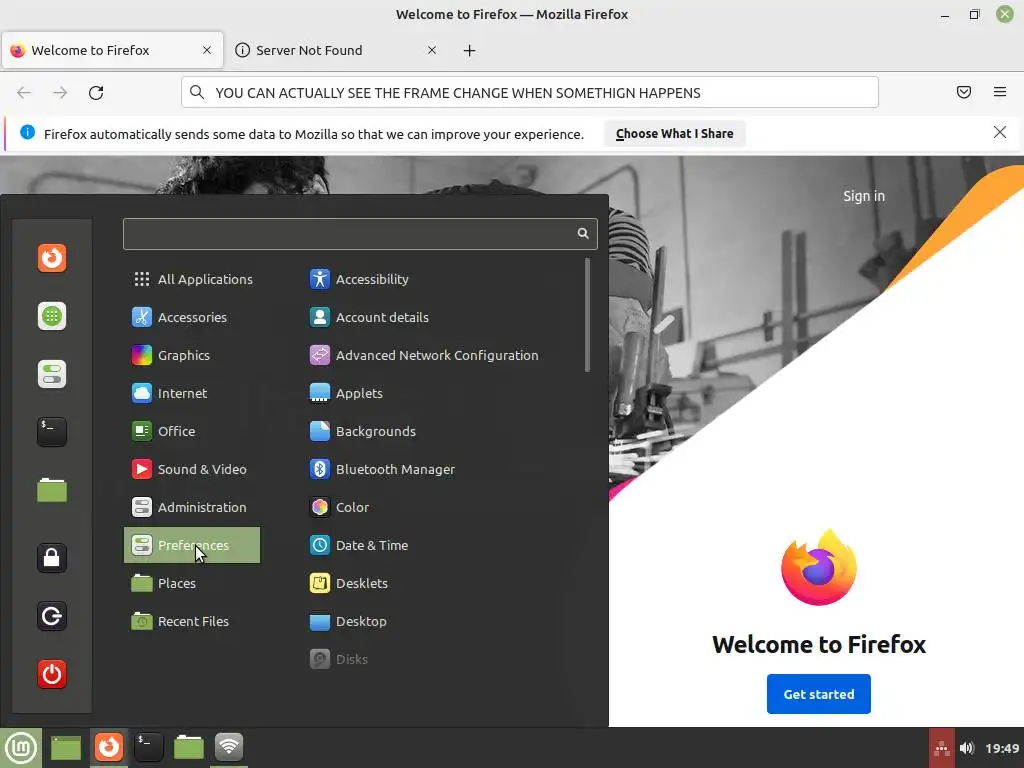The height and width of the screenshot is (768, 1024).
Task: Open Terminal from the taskbar
Action: point(149,748)
